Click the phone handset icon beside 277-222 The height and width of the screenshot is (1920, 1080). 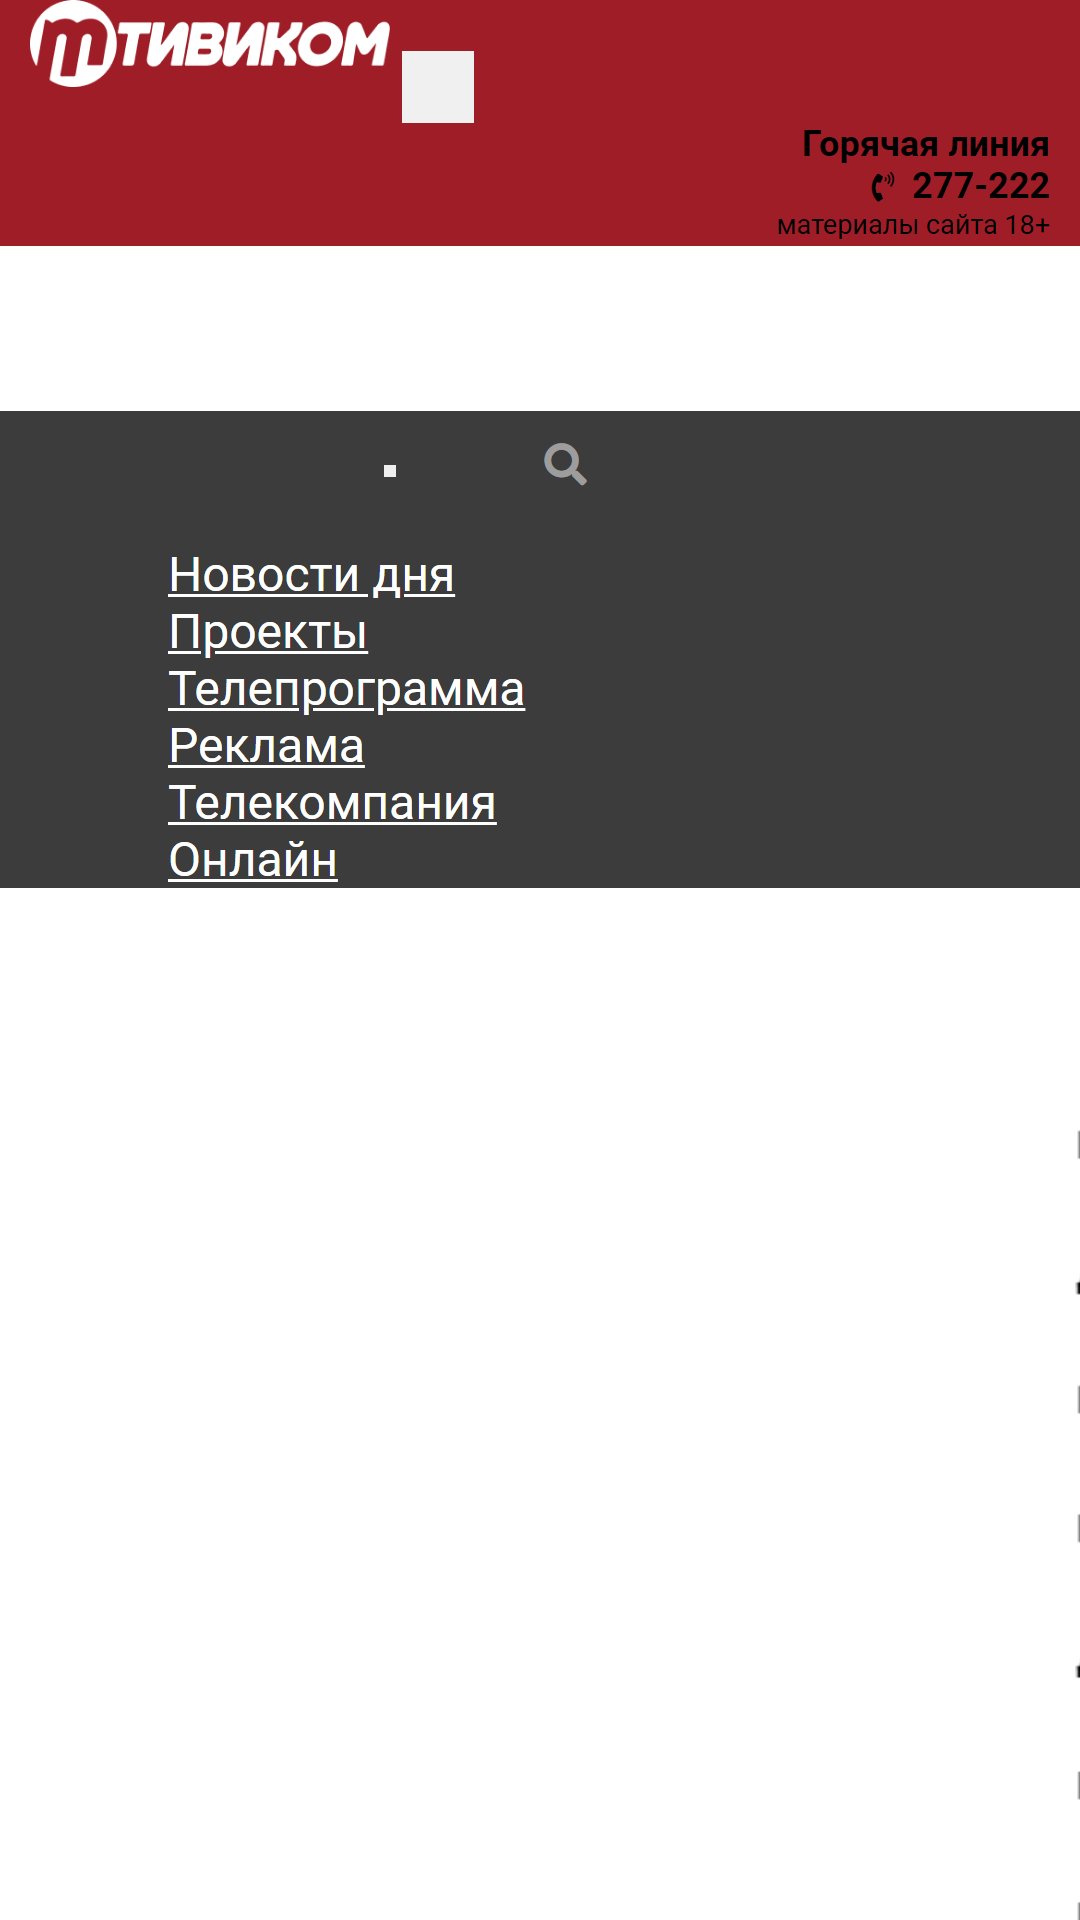click(x=883, y=187)
